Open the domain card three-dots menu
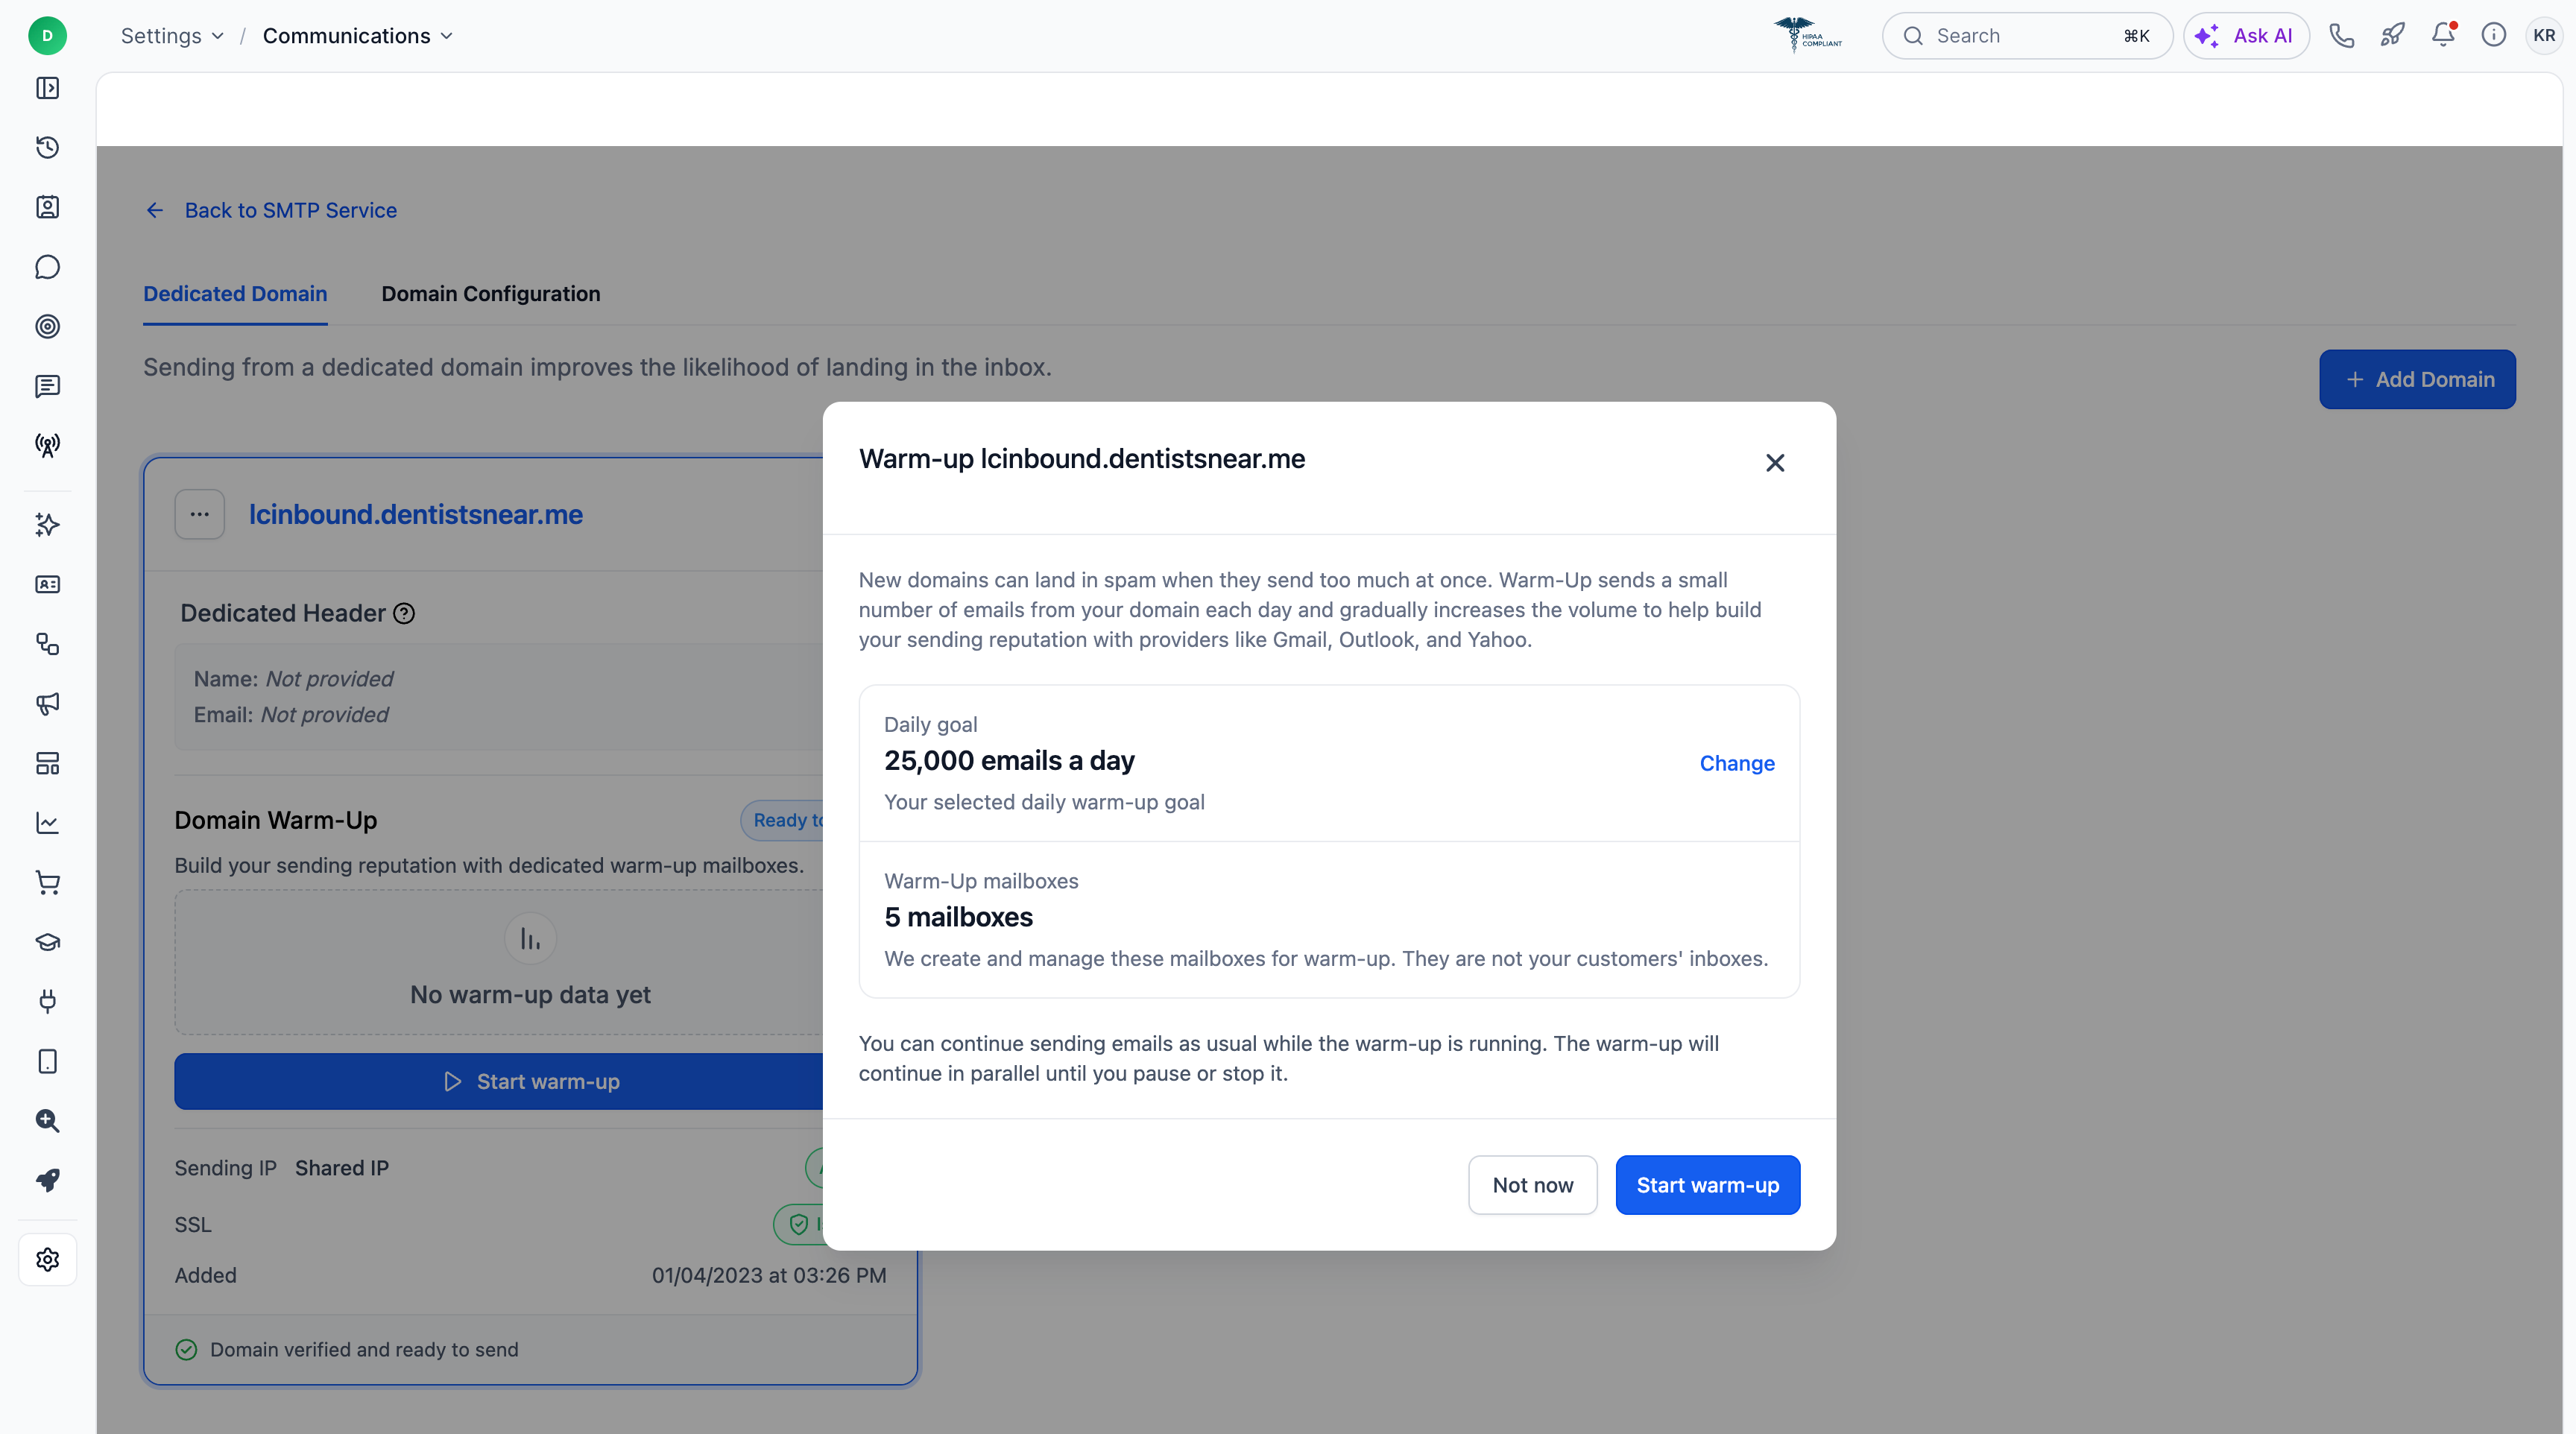Image resolution: width=2576 pixels, height=1434 pixels. click(200, 515)
